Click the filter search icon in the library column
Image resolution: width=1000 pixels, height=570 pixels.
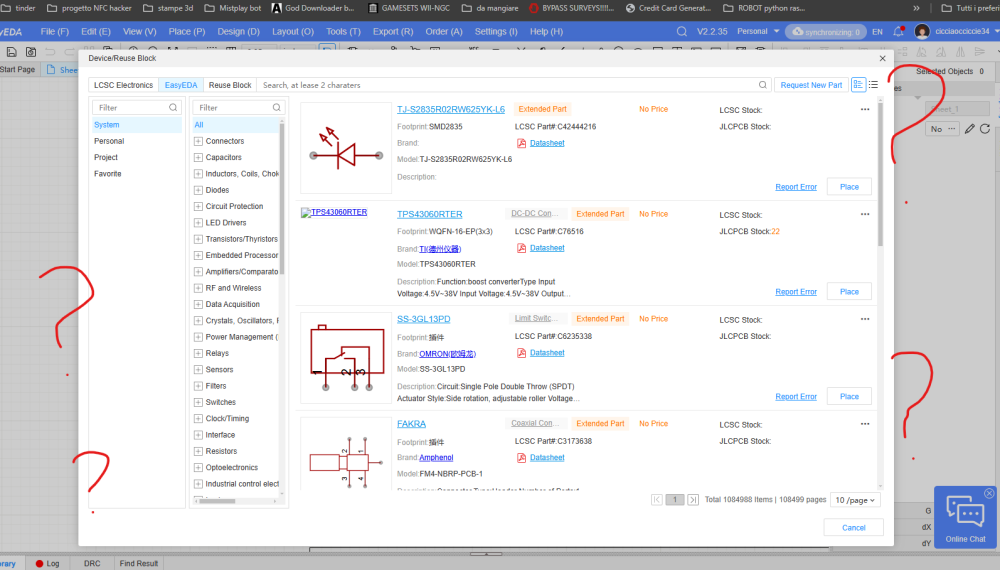[173, 108]
